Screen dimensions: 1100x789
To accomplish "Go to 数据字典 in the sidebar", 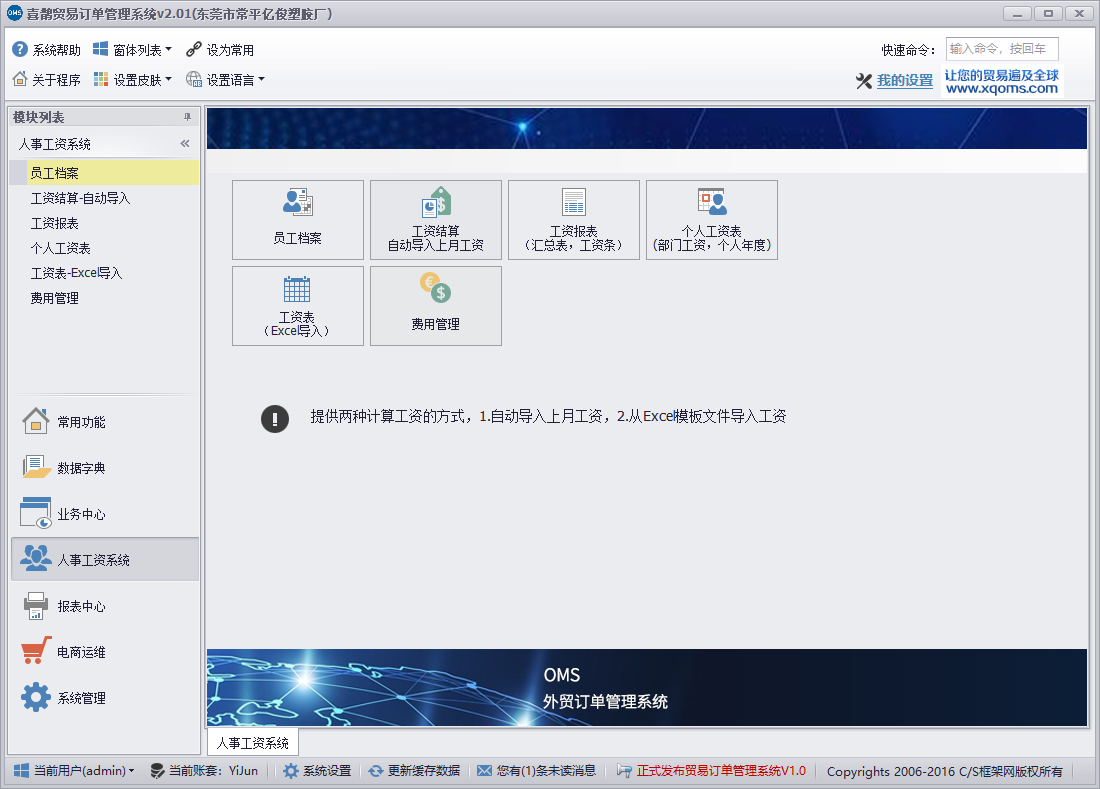I will [105, 468].
